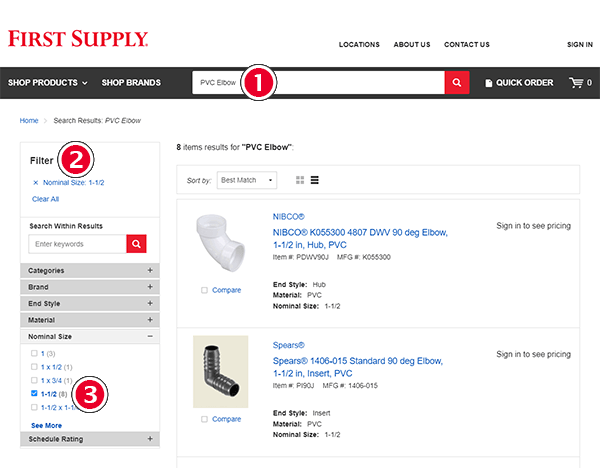
Task: Expand the Schedule Rating filter
Action: (x=90, y=439)
